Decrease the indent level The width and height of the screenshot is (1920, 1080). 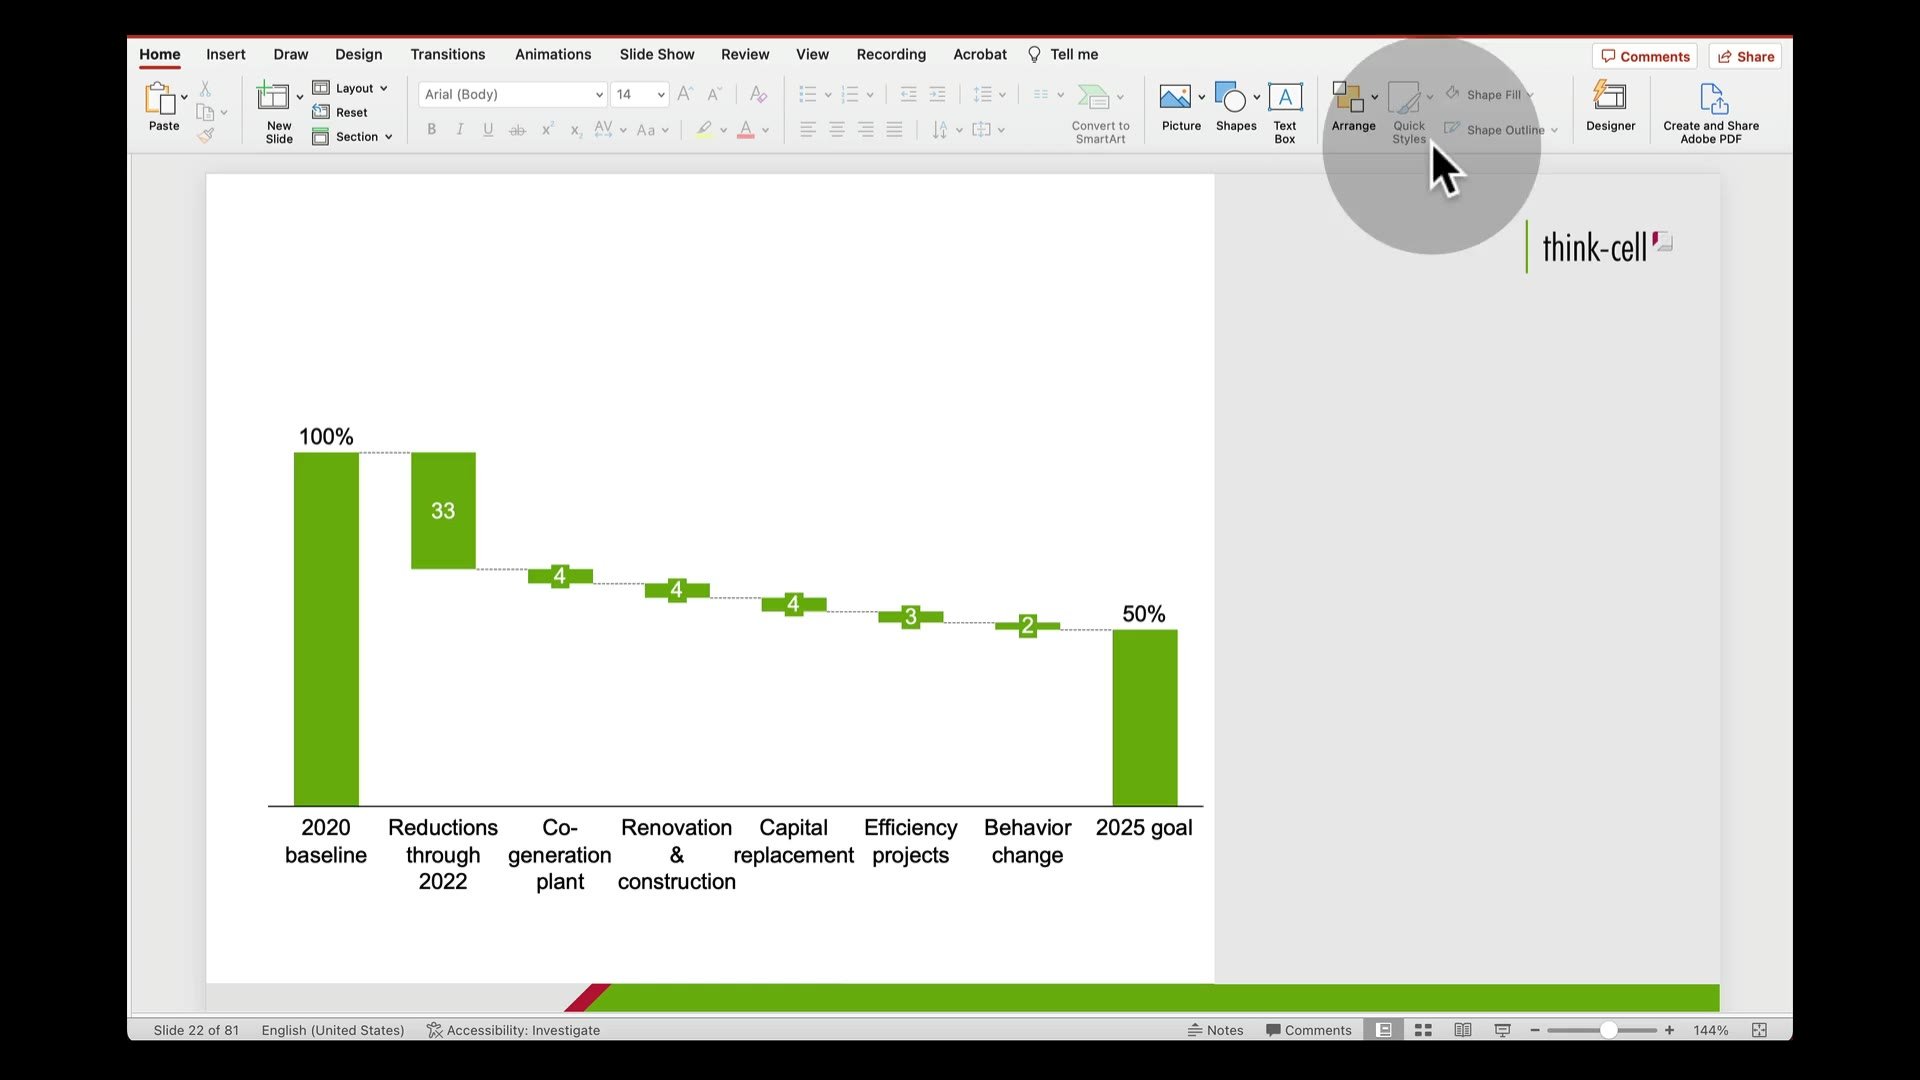(x=908, y=94)
